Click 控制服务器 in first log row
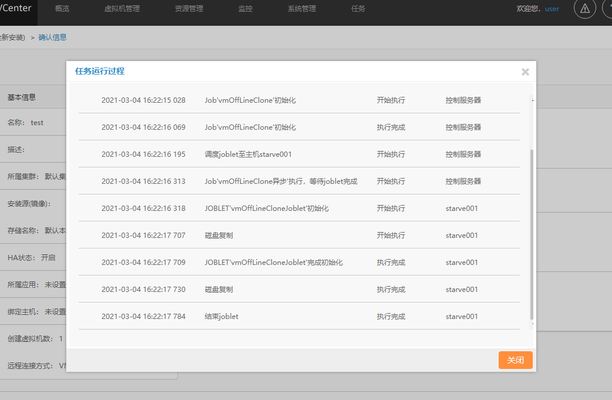612x400 pixels. (463, 100)
